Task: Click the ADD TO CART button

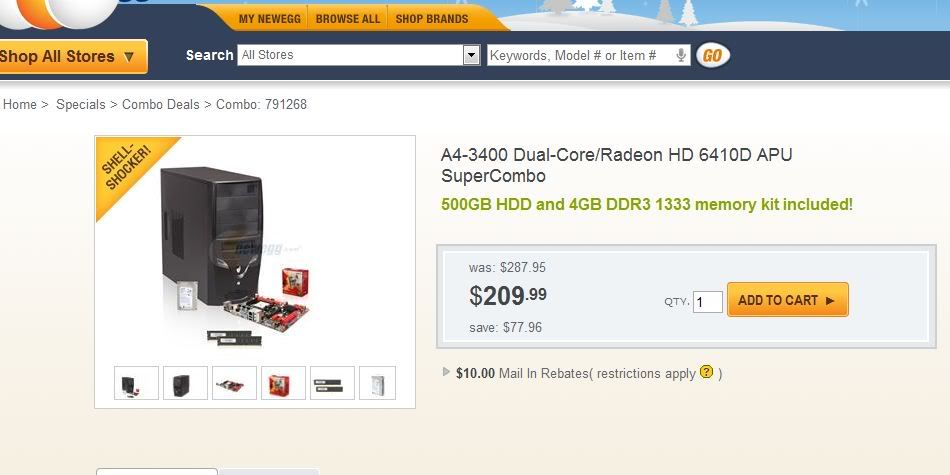Action: 788,300
